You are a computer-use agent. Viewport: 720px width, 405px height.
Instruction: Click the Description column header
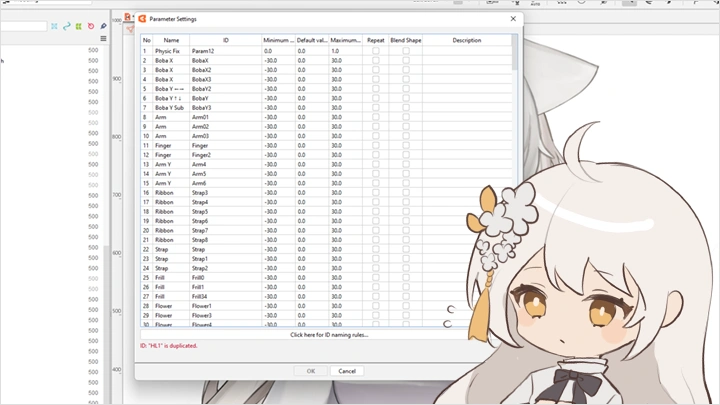pyautogui.click(x=466, y=41)
